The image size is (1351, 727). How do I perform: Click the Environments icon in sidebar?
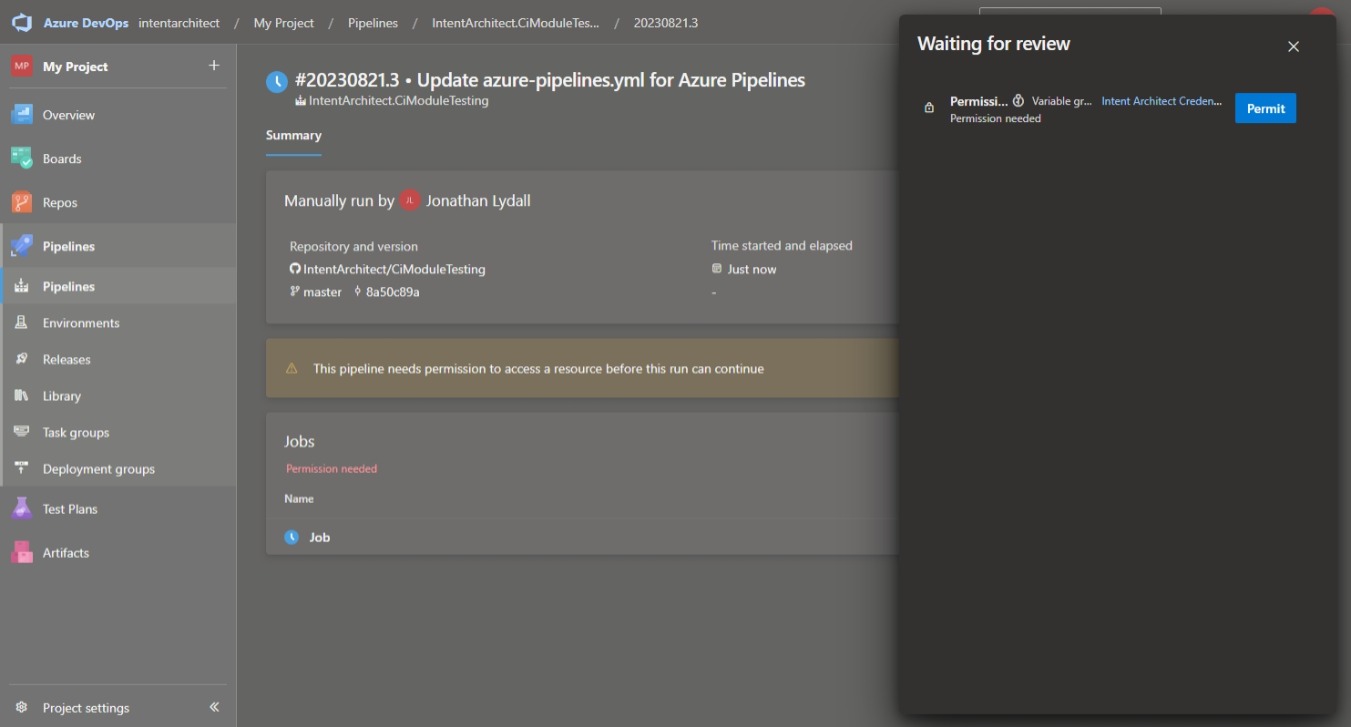(x=21, y=323)
